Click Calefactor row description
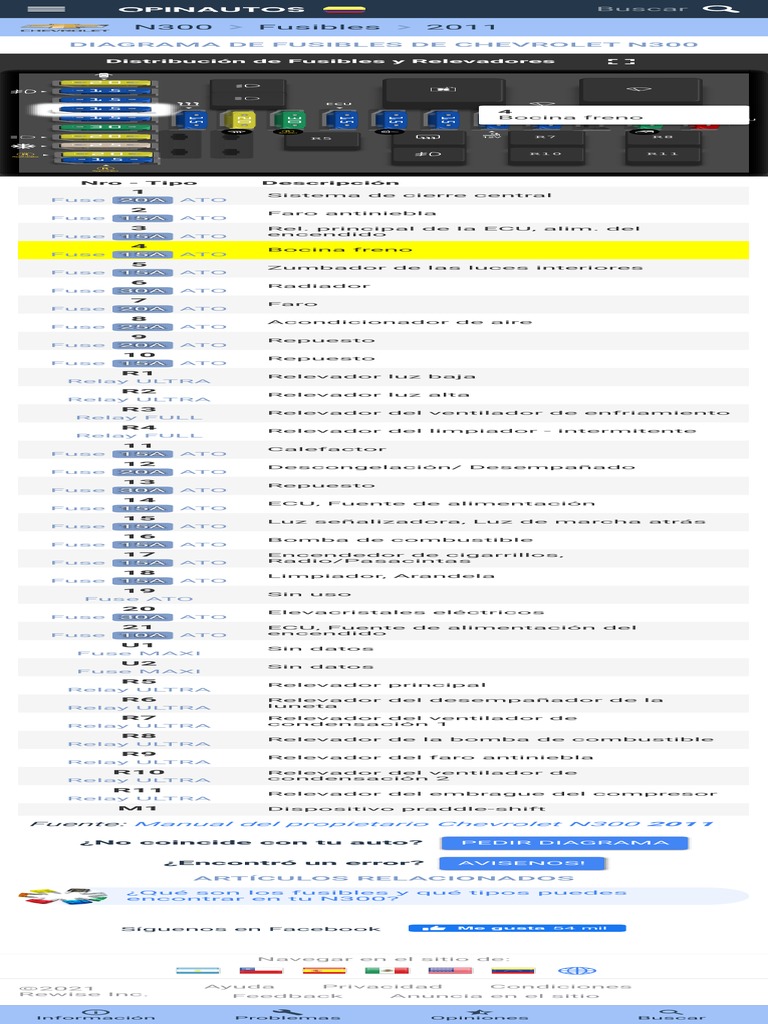Image resolution: width=768 pixels, height=1024 pixels. coord(327,449)
